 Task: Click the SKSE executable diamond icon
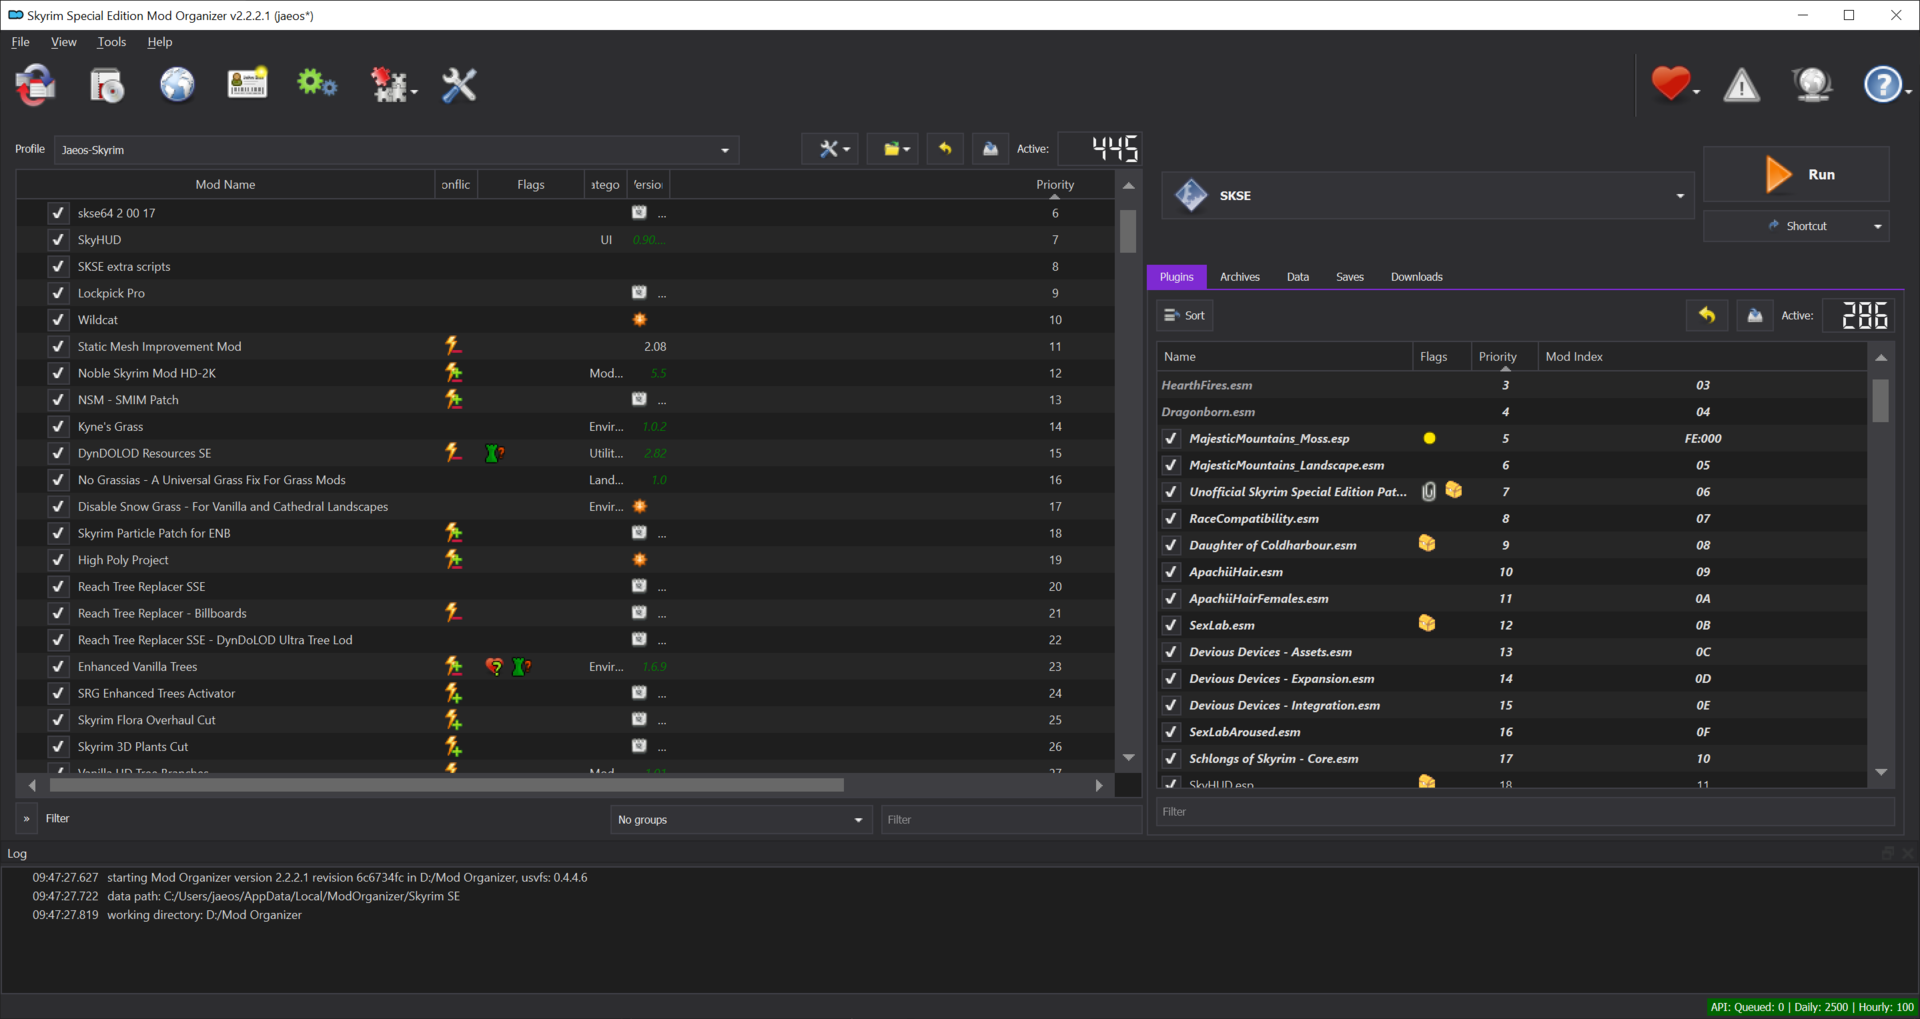[x=1191, y=195]
